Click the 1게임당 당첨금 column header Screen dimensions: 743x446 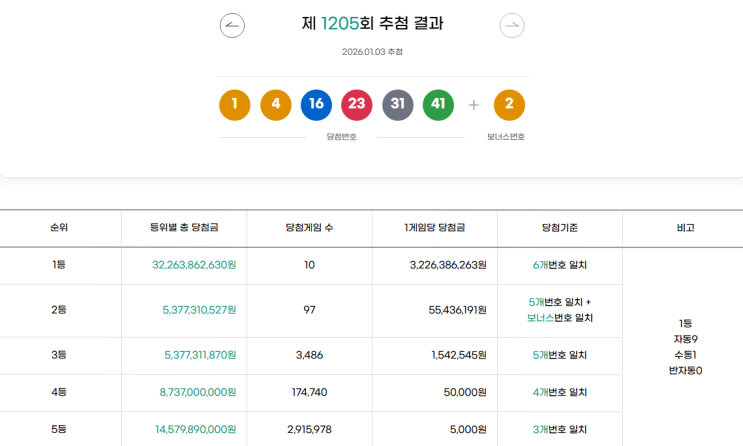point(435,228)
